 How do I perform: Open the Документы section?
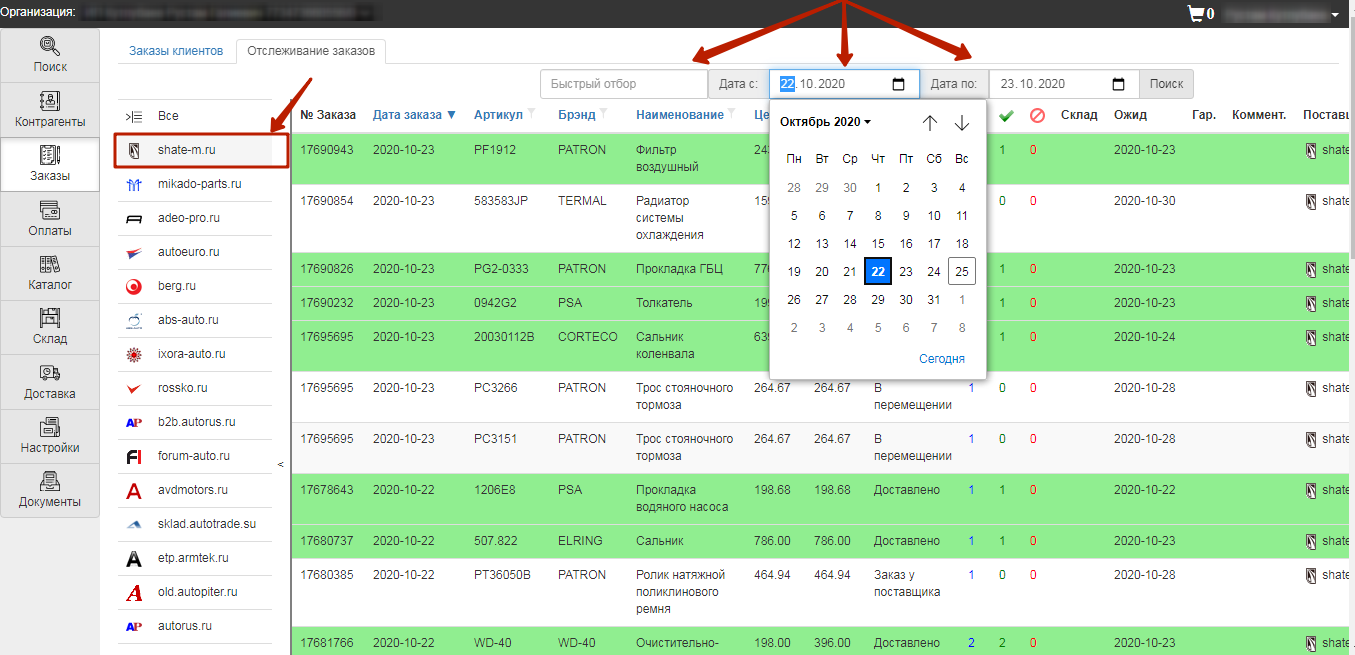tap(50, 489)
